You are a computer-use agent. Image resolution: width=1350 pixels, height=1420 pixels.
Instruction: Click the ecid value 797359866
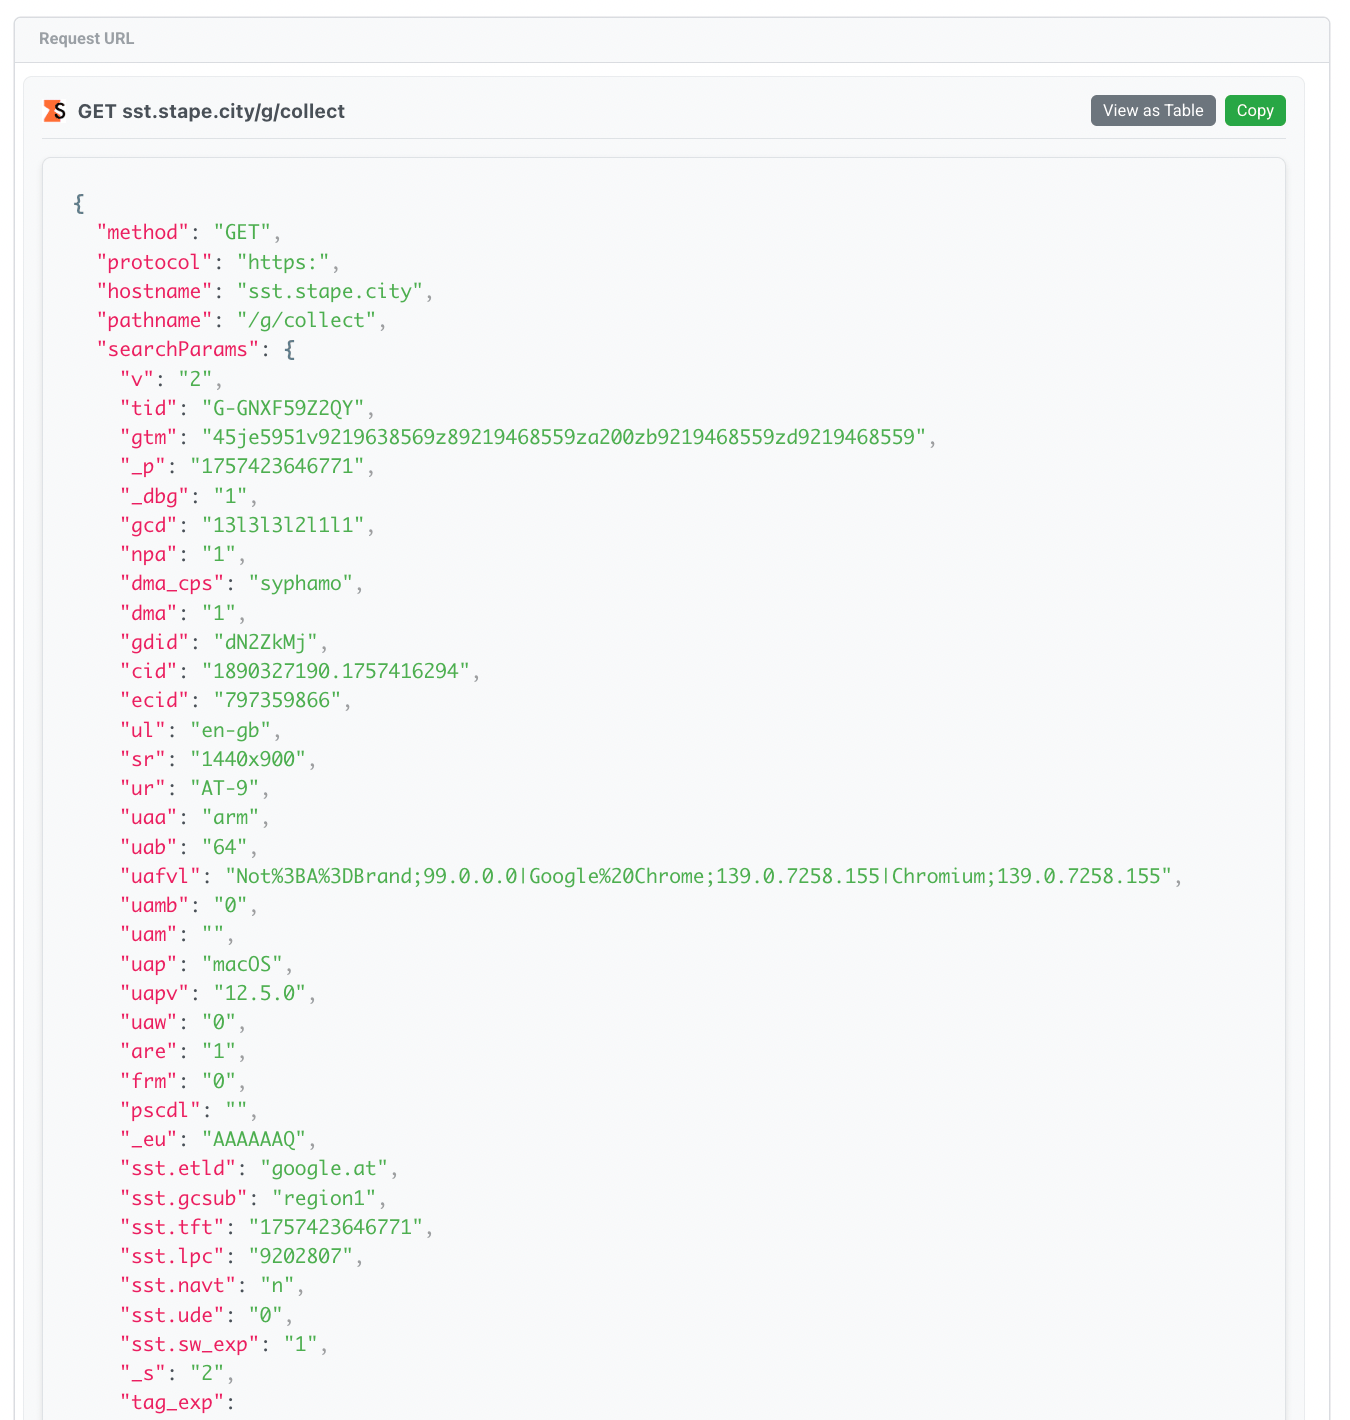[x=278, y=700]
